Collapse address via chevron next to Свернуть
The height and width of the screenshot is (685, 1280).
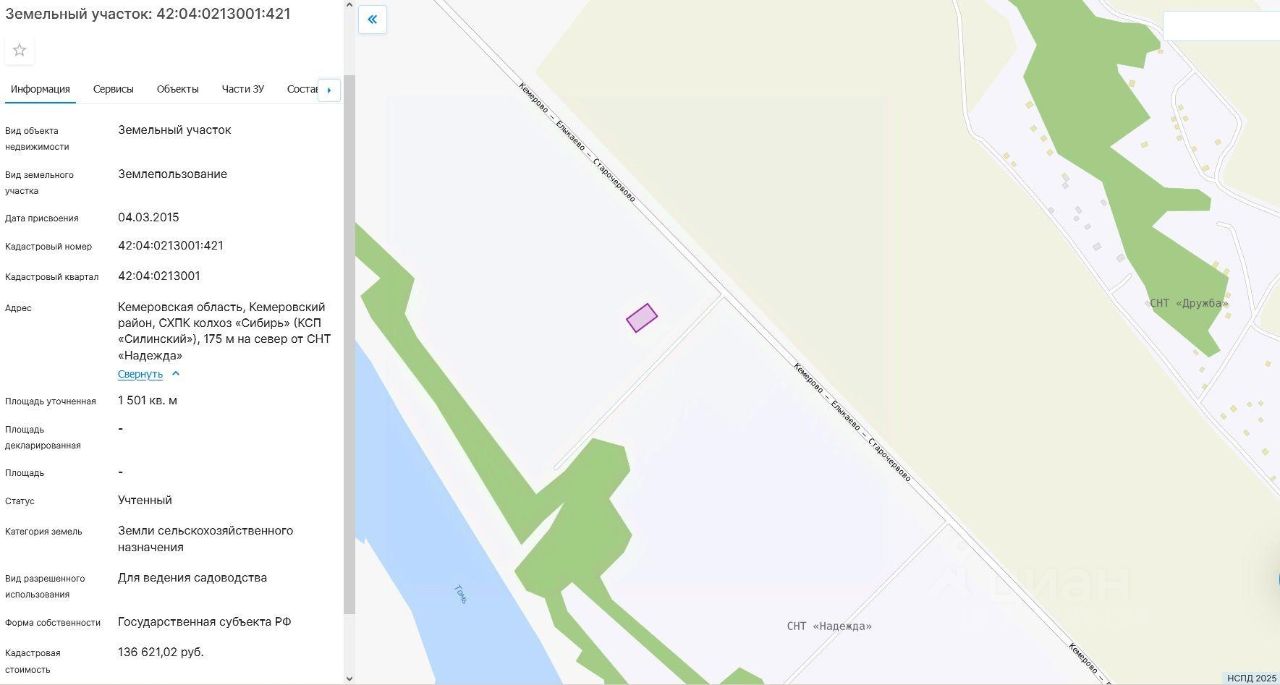(176, 374)
